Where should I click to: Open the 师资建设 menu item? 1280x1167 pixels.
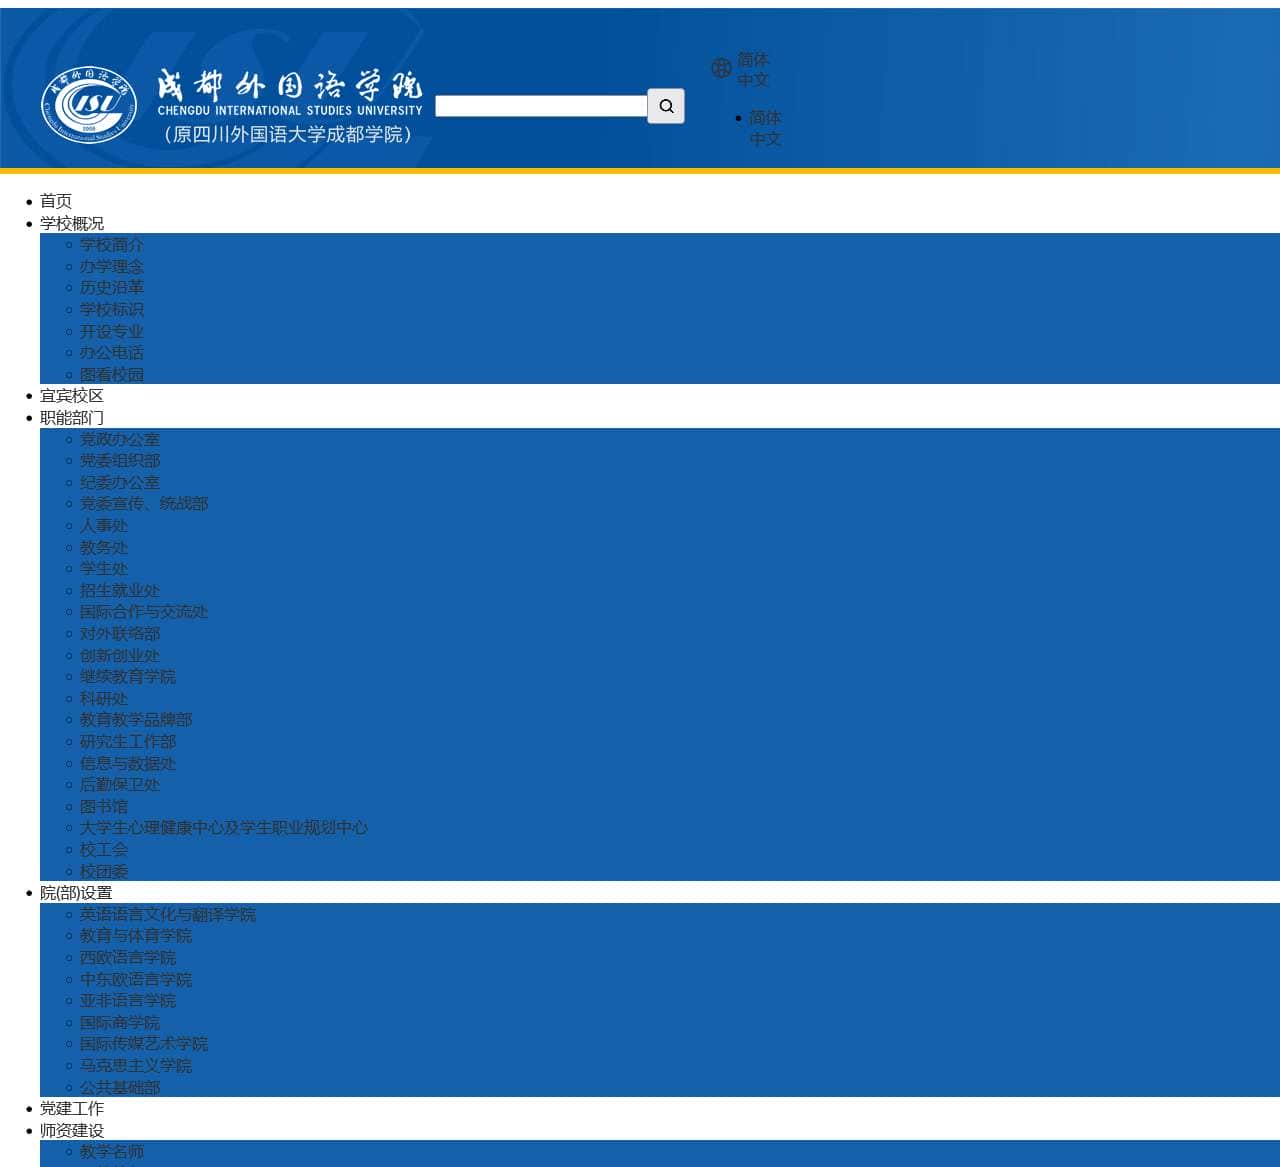coord(72,1131)
